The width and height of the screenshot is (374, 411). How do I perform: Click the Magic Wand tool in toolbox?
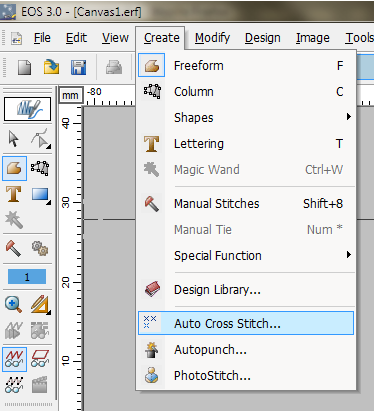coord(14,220)
